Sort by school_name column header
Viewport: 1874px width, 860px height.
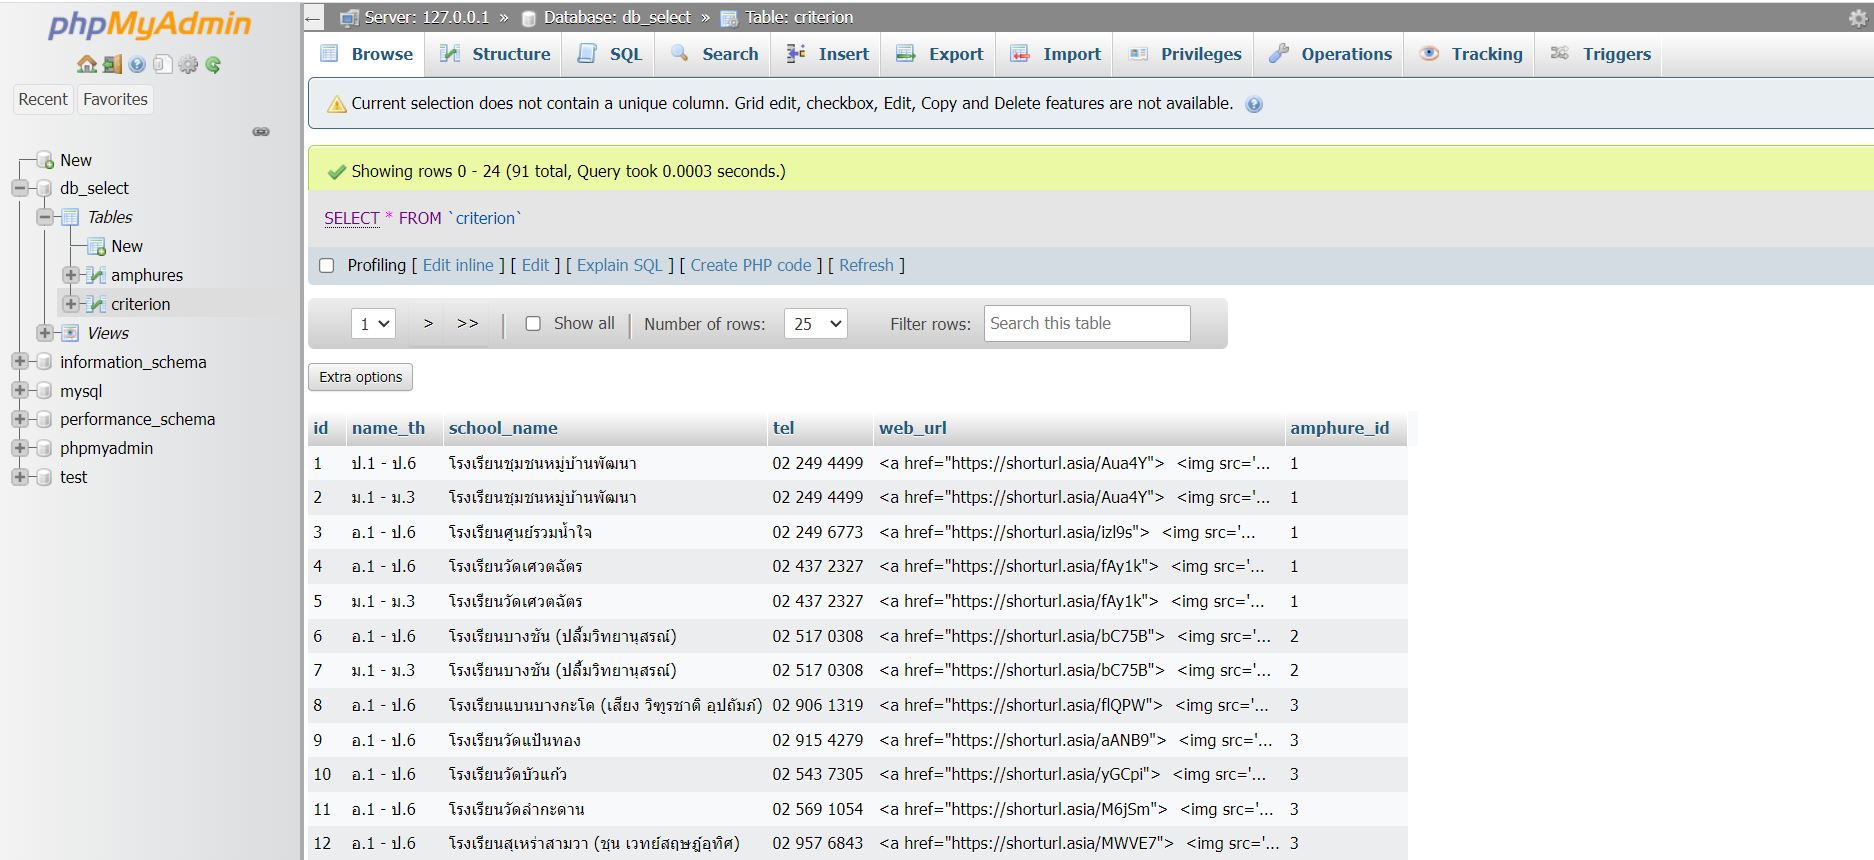503,428
